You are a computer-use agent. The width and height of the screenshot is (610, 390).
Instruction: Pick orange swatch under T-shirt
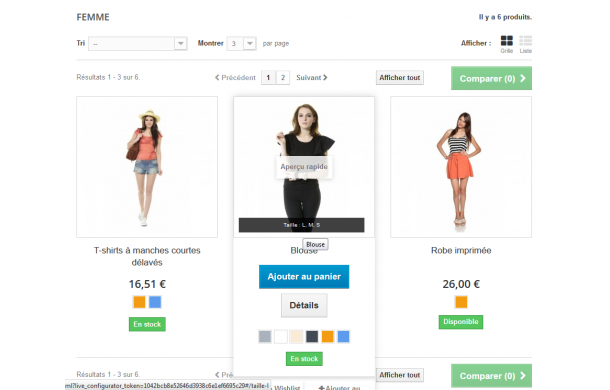click(139, 302)
